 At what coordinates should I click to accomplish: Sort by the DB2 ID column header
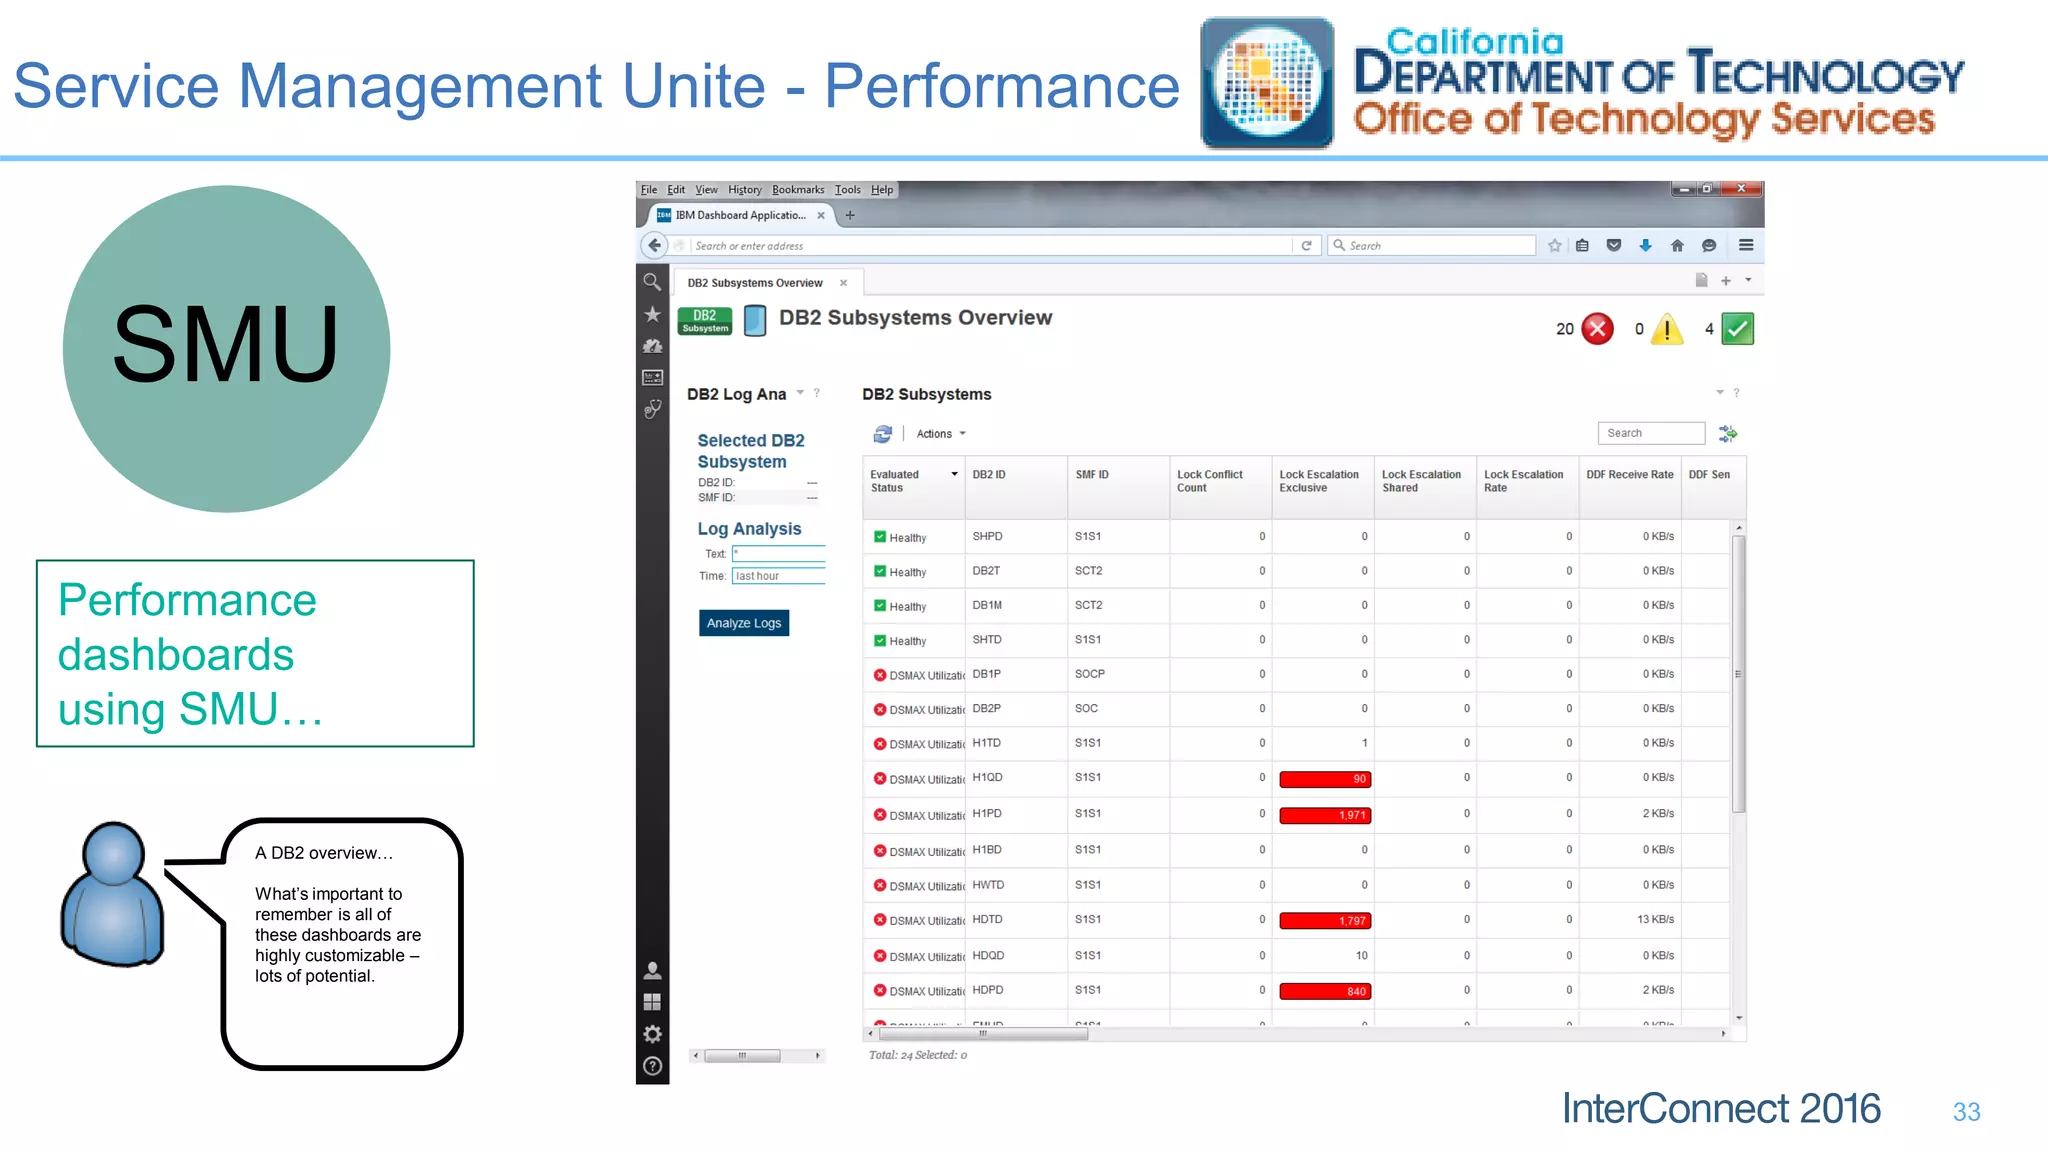1016,487
